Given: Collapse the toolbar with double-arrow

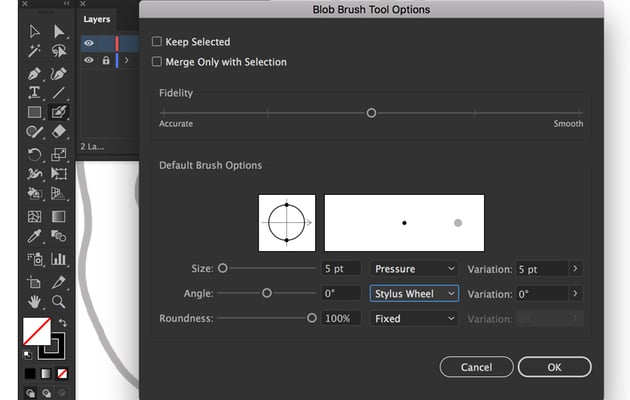Looking at the screenshot, I should pyautogui.click(x=67, y=3).
